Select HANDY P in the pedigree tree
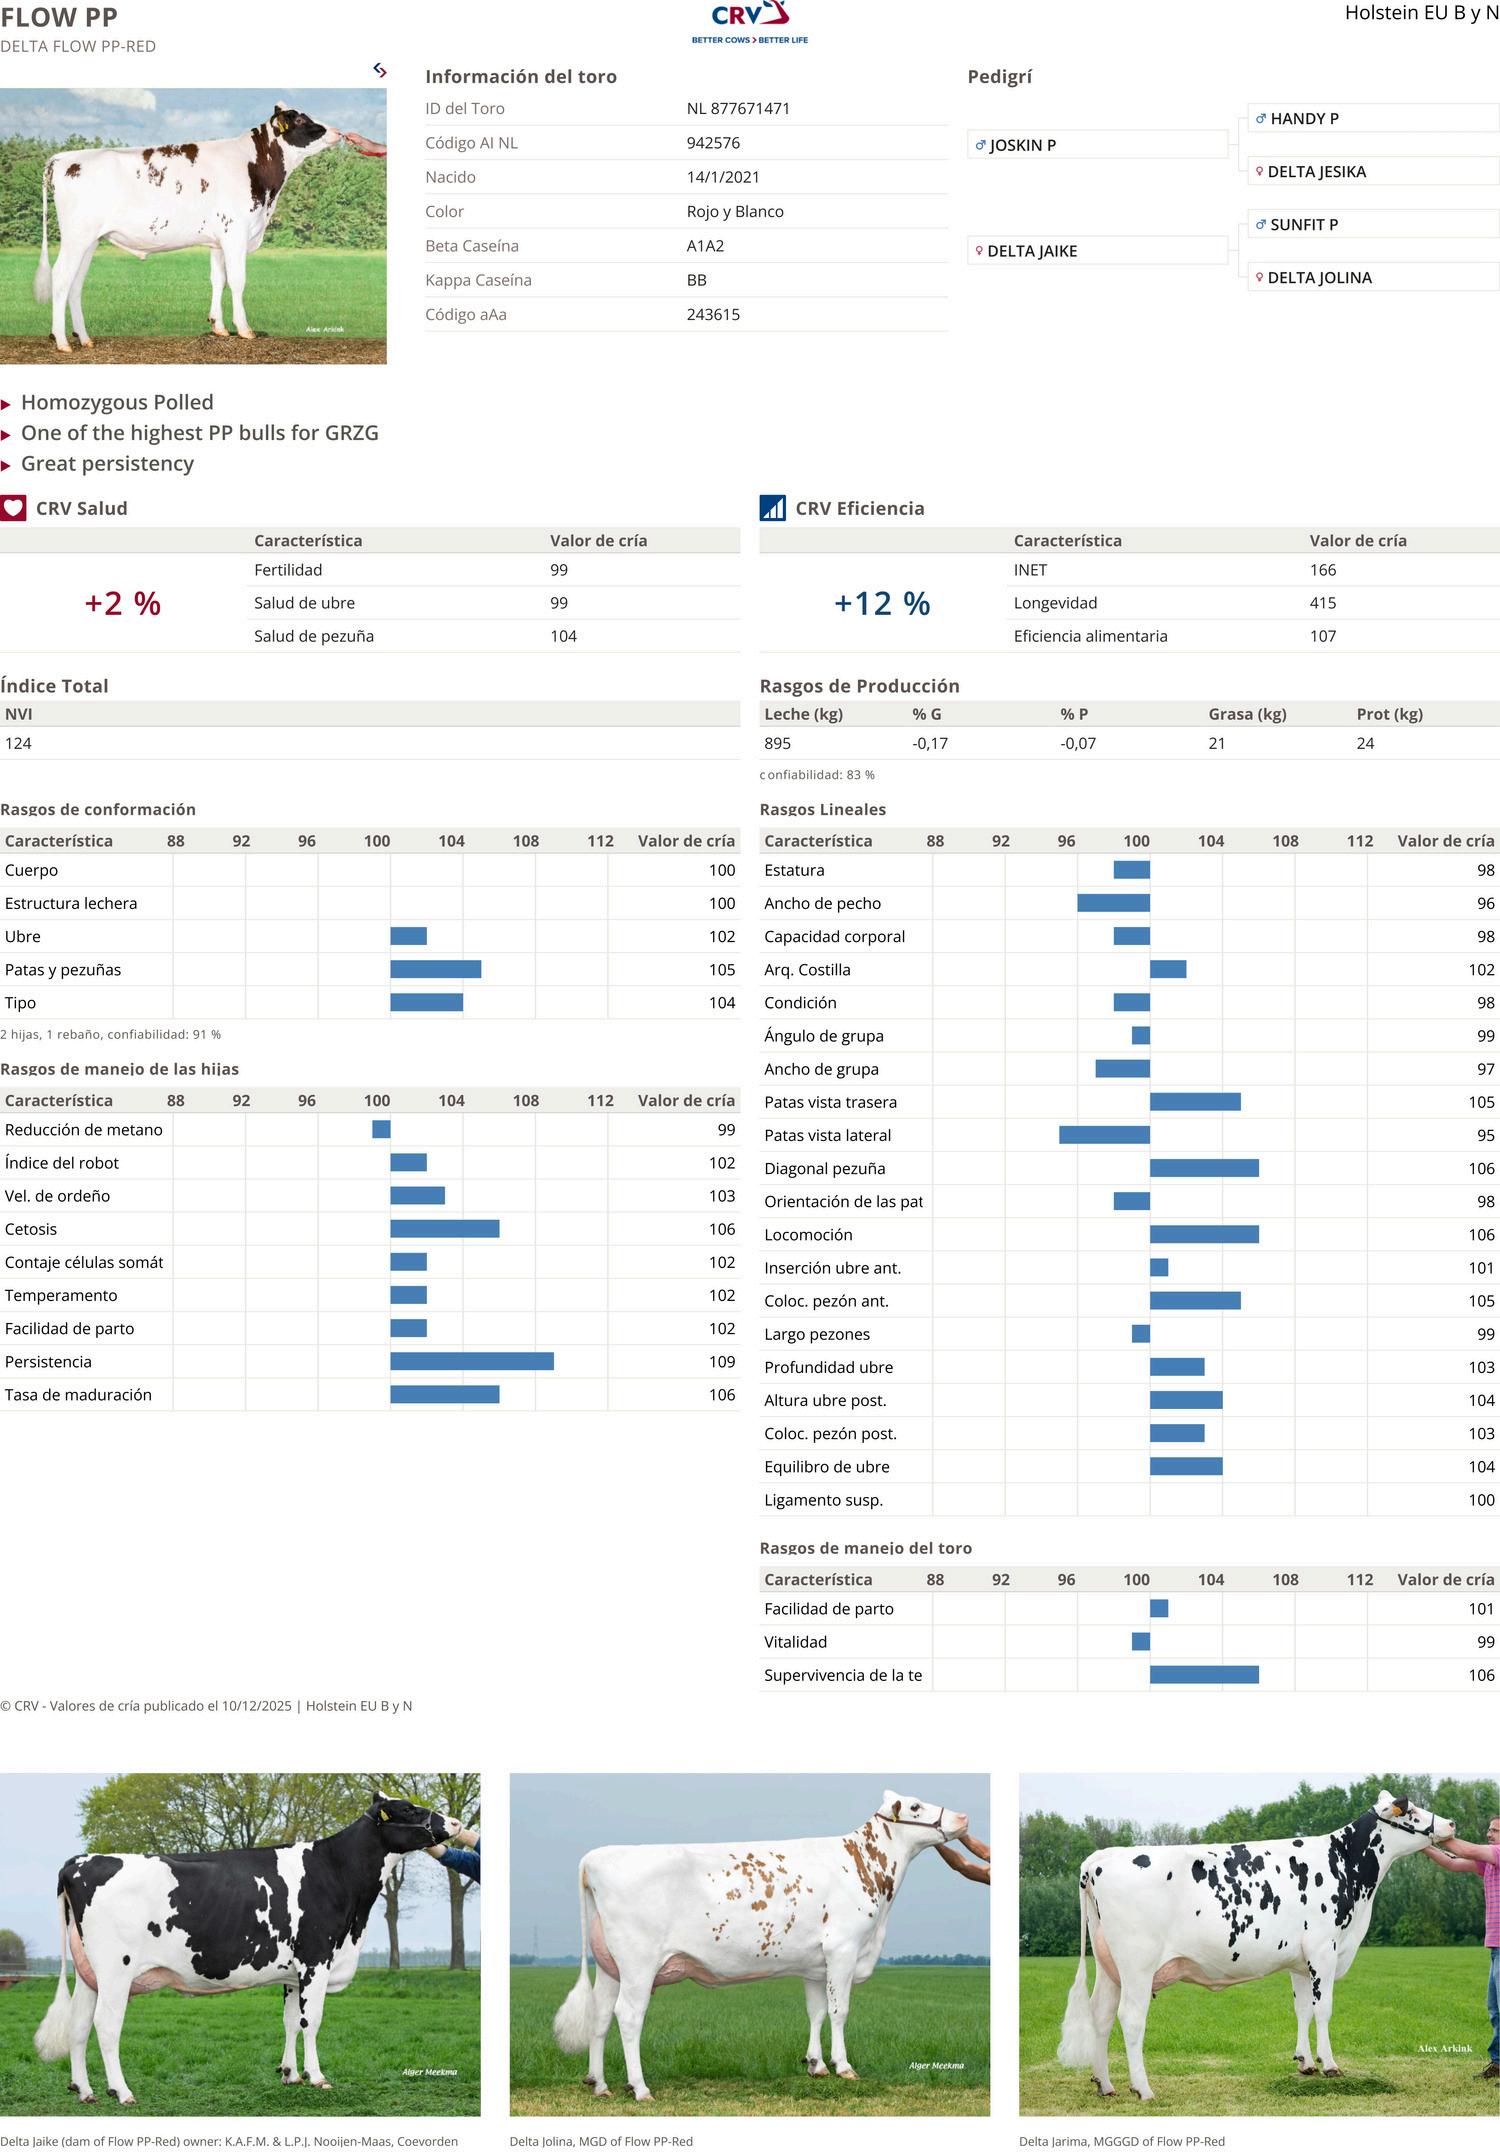 click(x=1373, y=118)
